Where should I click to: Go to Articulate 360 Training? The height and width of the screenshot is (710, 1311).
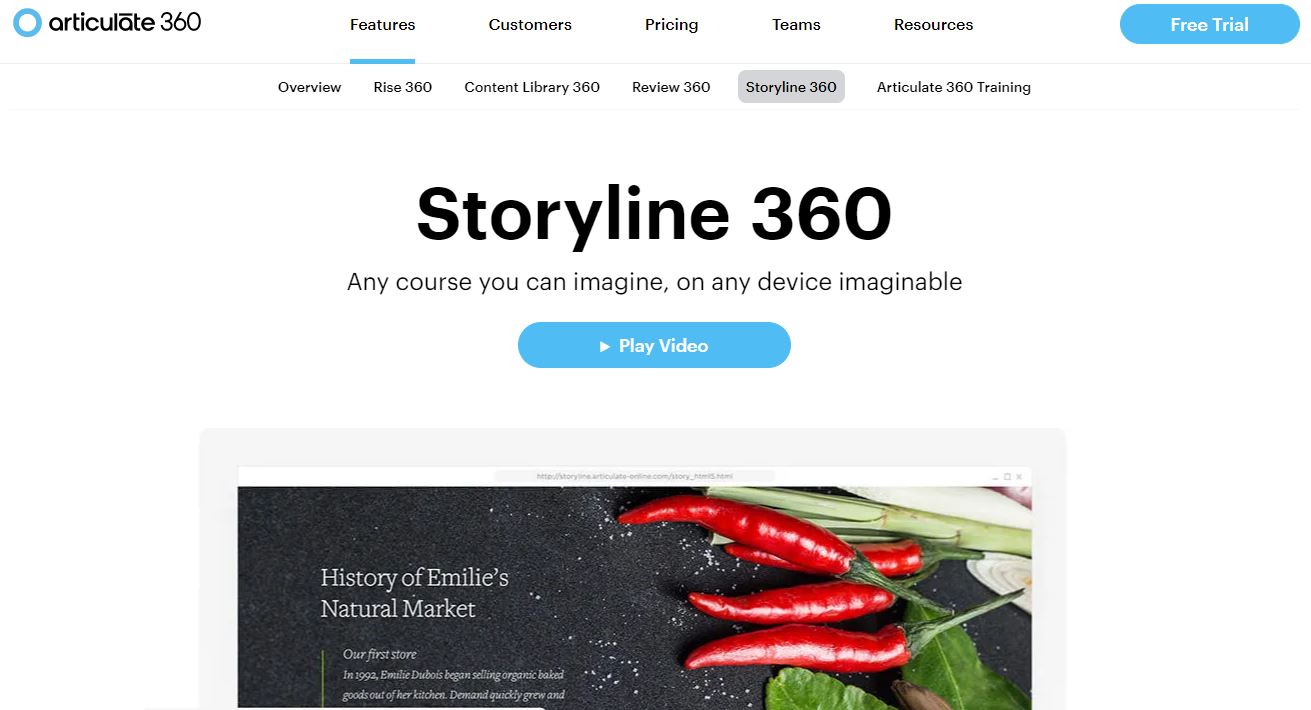(954, 87)
